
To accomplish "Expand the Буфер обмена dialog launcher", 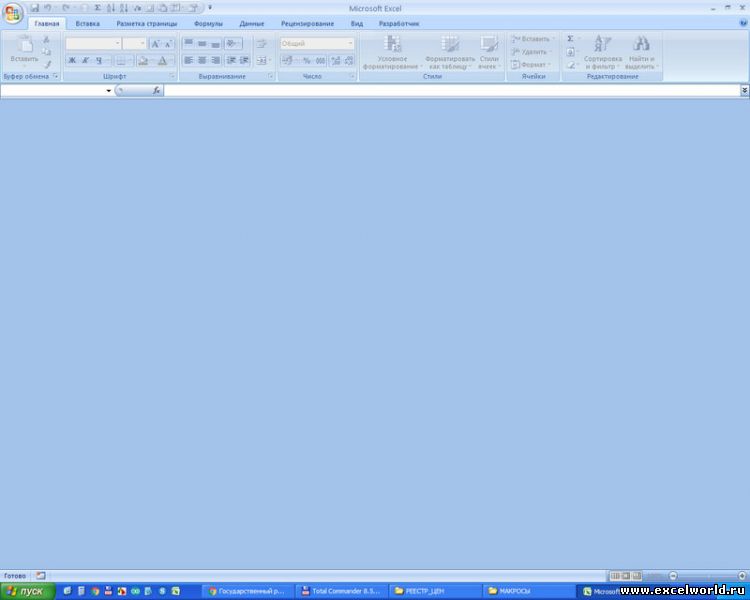I will [x=55, y=76].
